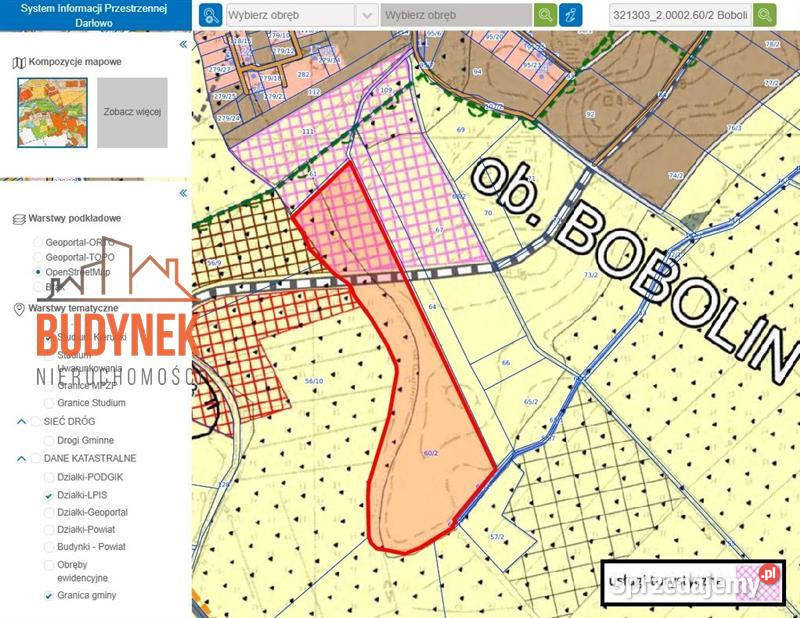Disable the Granica gminy layer
The image size is (800, 618).
tap(50, 596)
